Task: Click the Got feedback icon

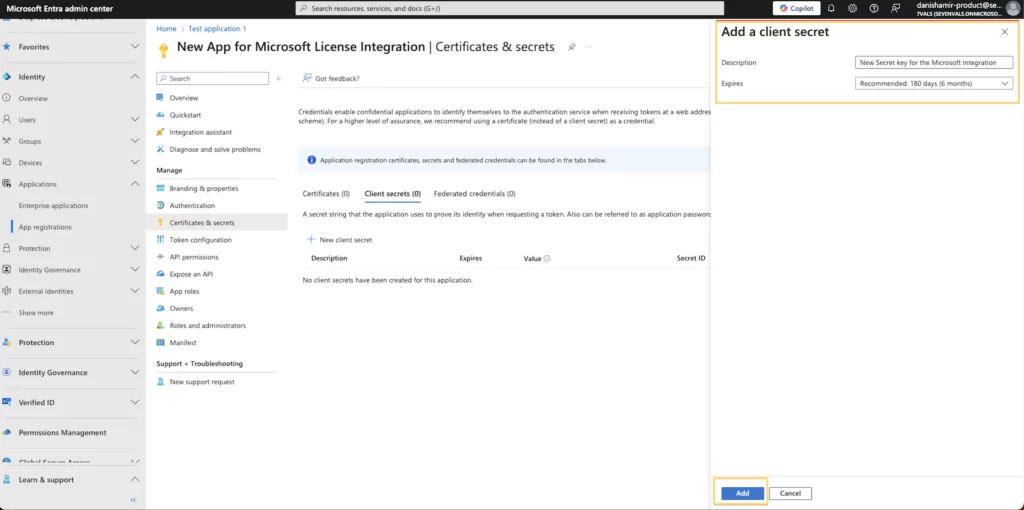Action: [x=307, y=78]
